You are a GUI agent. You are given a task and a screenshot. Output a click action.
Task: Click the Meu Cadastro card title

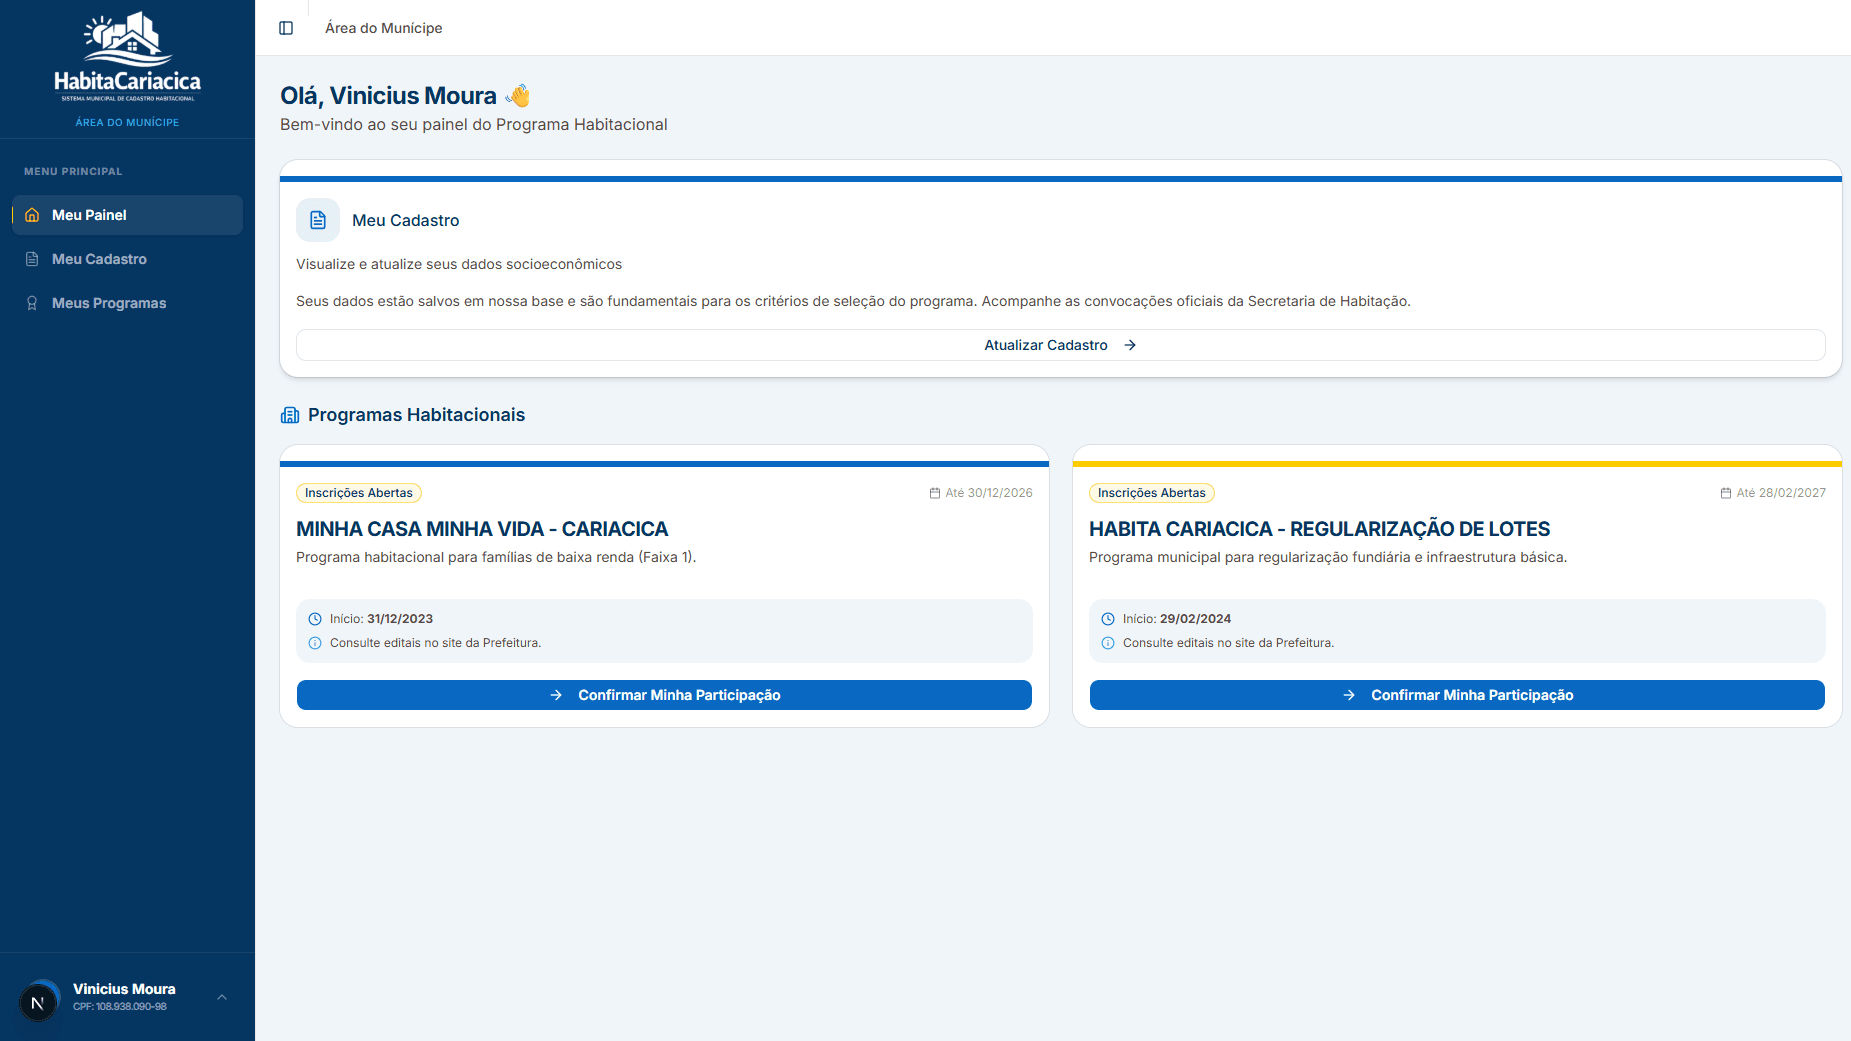tap(406, 220)
